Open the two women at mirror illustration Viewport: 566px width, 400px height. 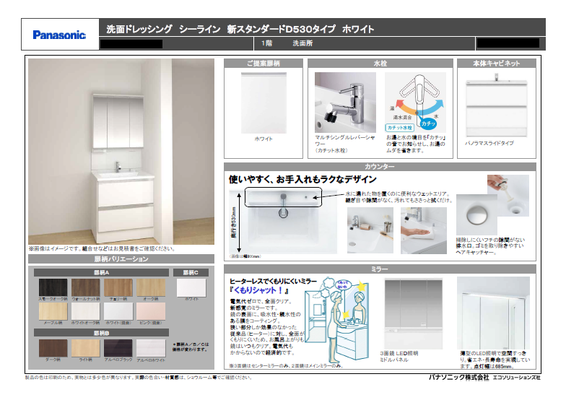(336, 320)
